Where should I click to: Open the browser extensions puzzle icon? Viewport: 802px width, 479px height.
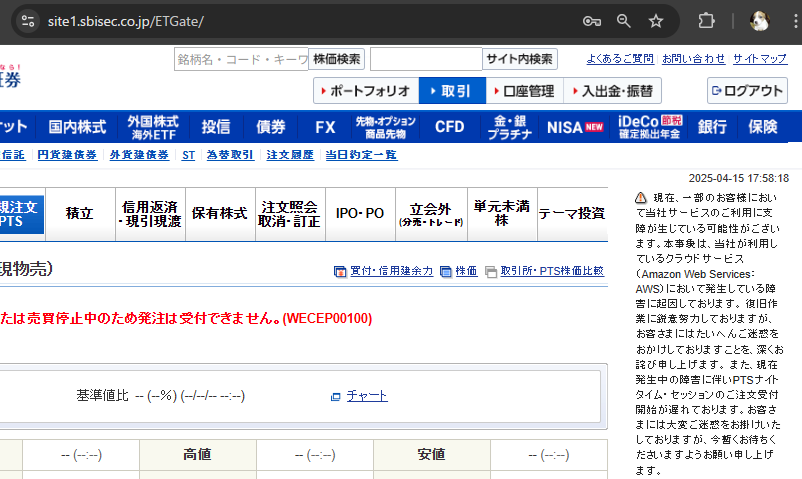coord(707,21)
